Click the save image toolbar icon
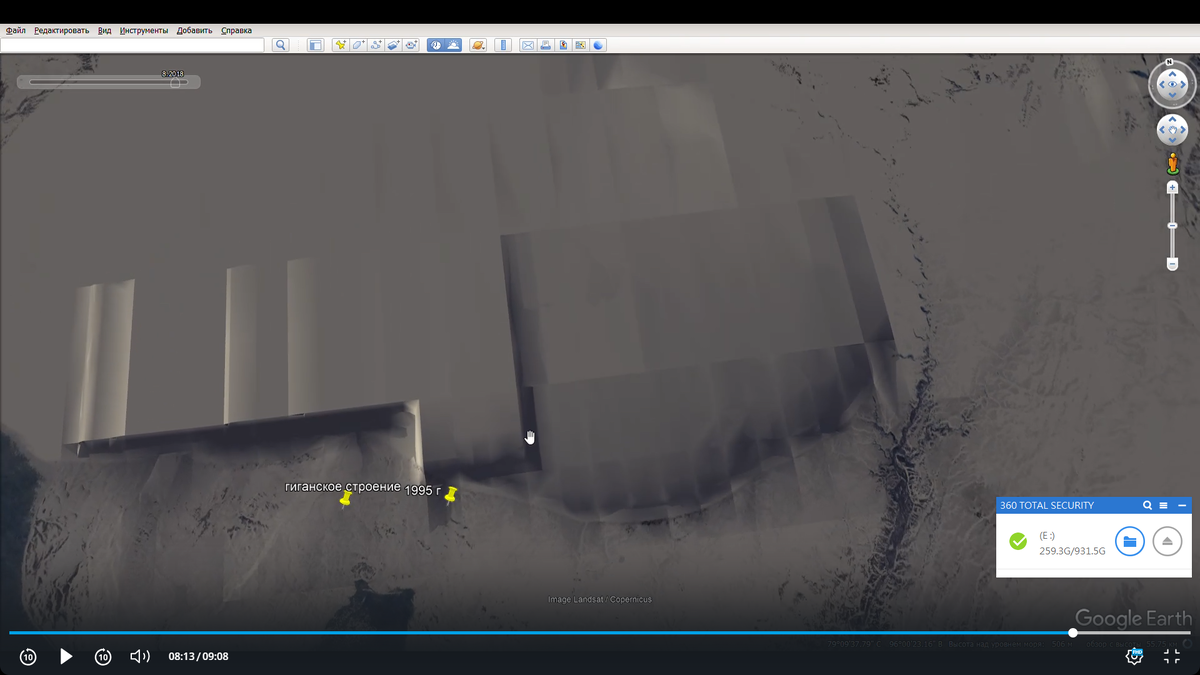Viewport: 1200px width, 675px height. tap(563, 45)
